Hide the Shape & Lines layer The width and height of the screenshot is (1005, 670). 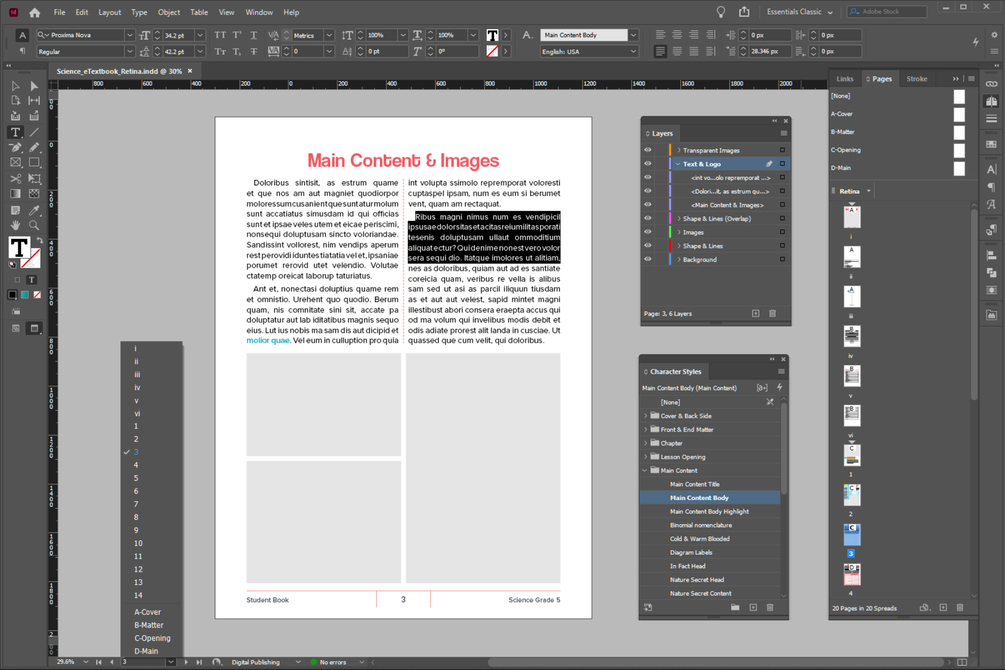click(647, 246)
